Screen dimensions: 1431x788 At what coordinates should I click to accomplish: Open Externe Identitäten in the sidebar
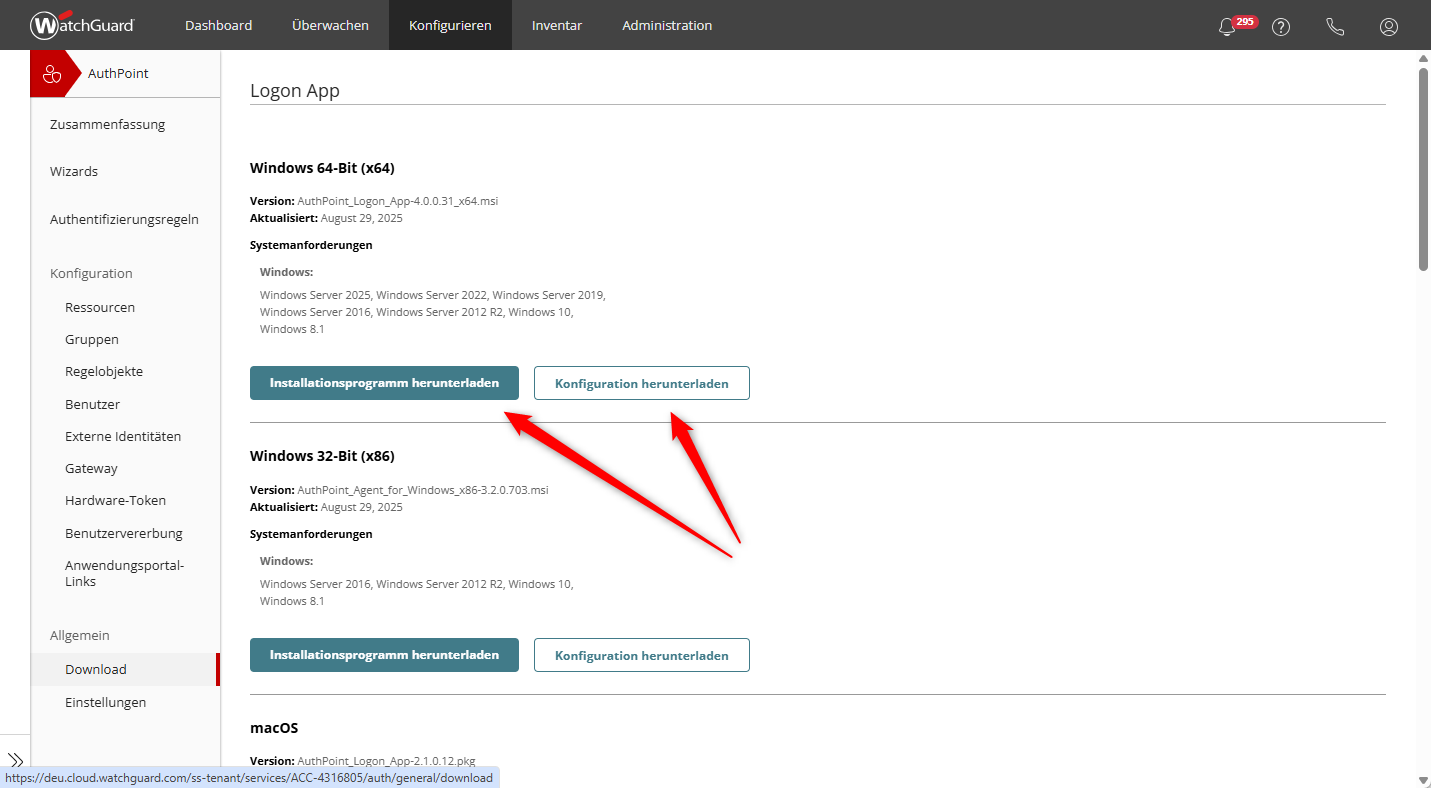tap(123, 436)
